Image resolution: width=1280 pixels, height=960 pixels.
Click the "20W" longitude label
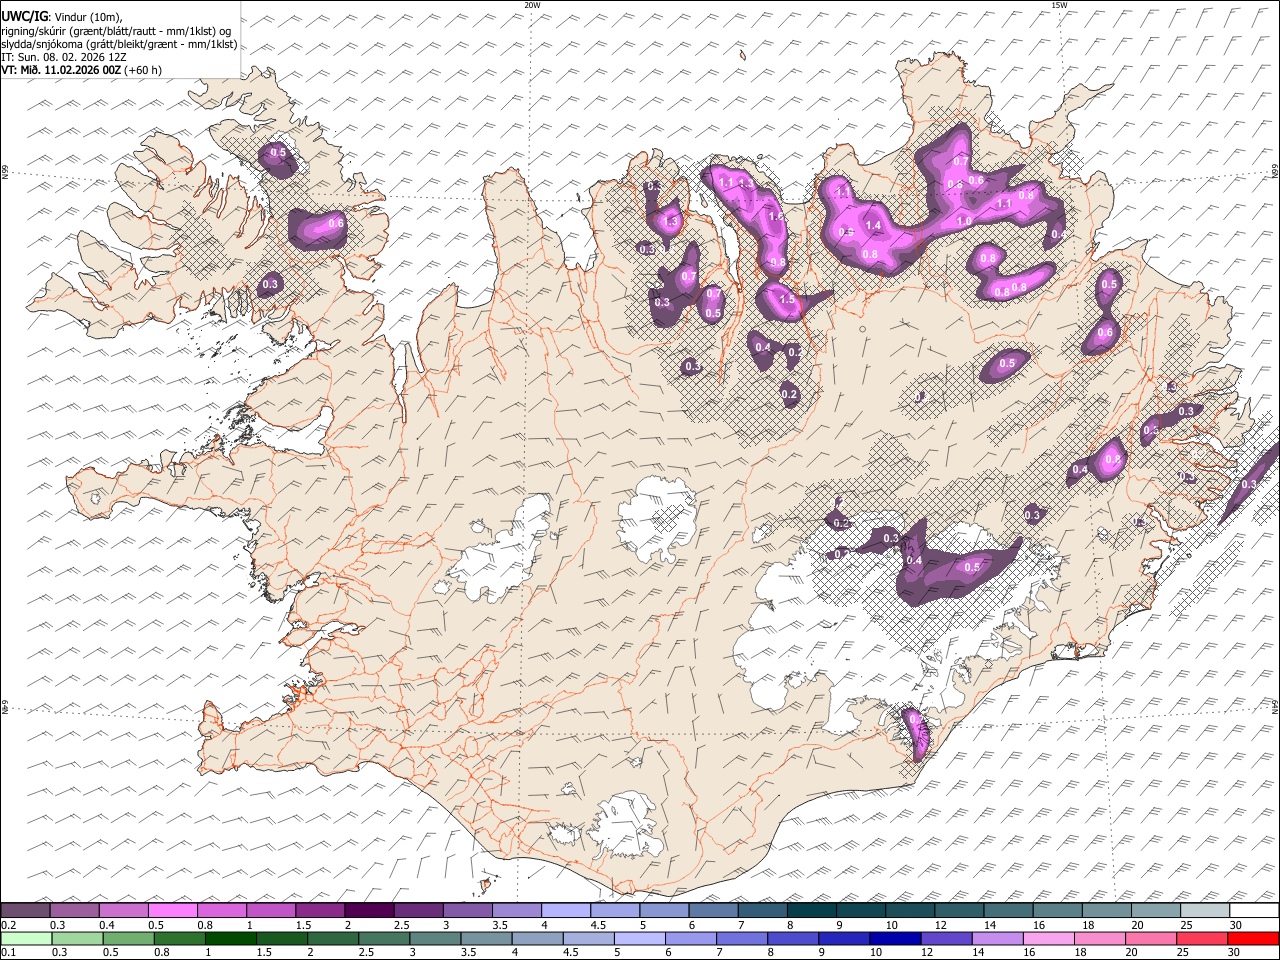[x=532, y=5]
